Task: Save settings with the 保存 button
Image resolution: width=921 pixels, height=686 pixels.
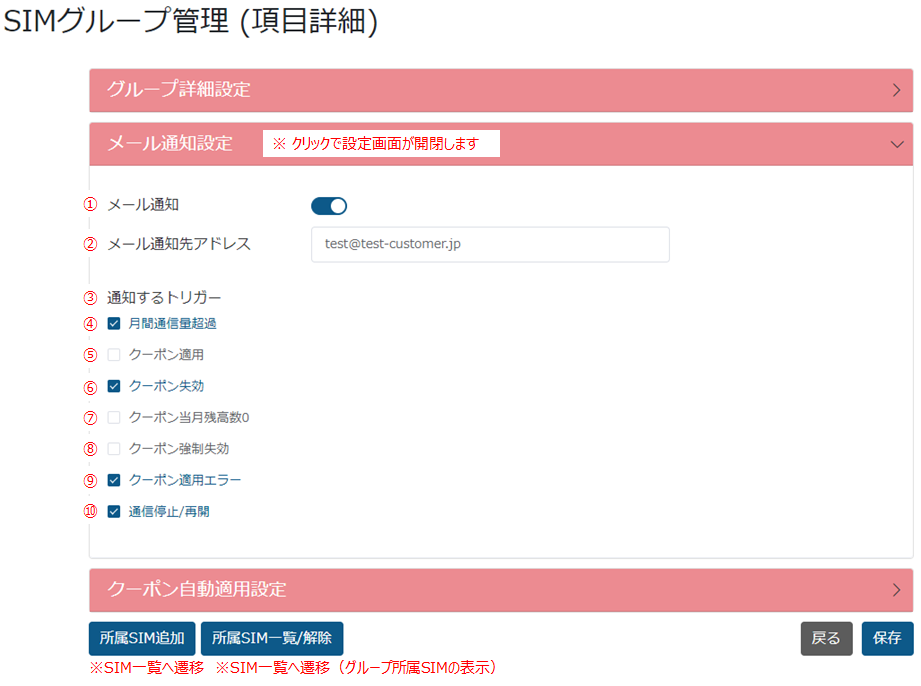Action: (887, 638)
